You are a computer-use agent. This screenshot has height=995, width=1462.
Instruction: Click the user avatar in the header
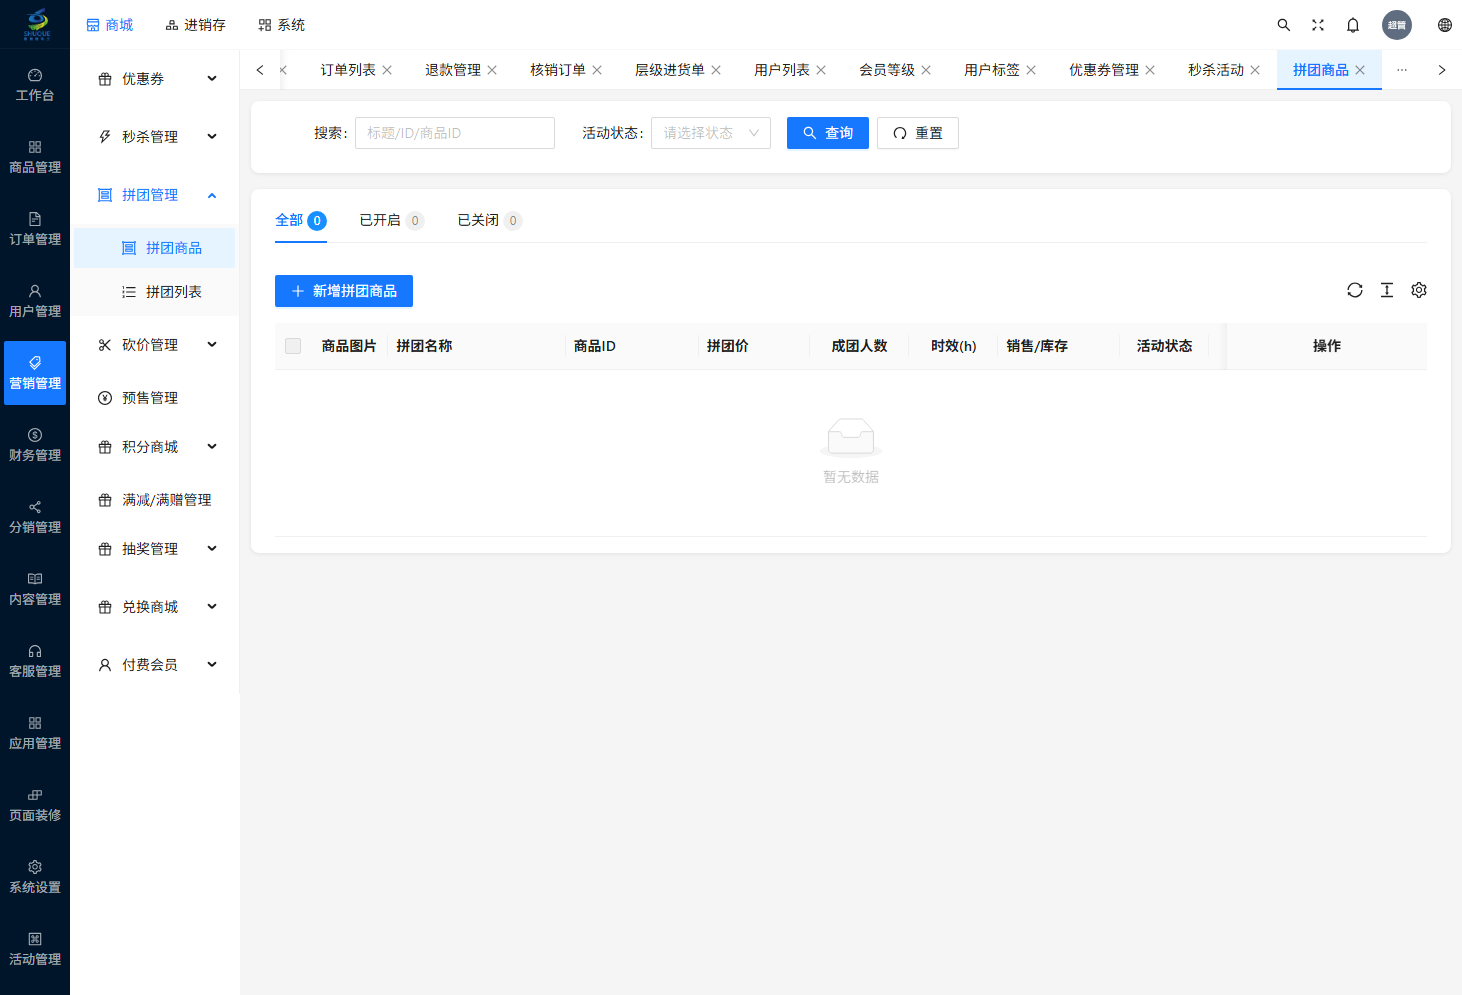click(x=1397, y=25)
